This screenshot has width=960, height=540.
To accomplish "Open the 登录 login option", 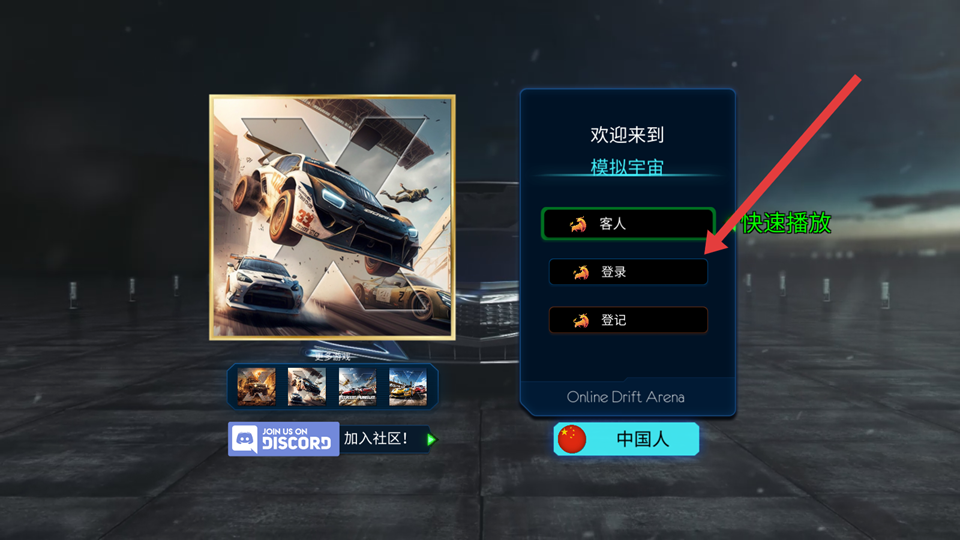I will (628, 272).
